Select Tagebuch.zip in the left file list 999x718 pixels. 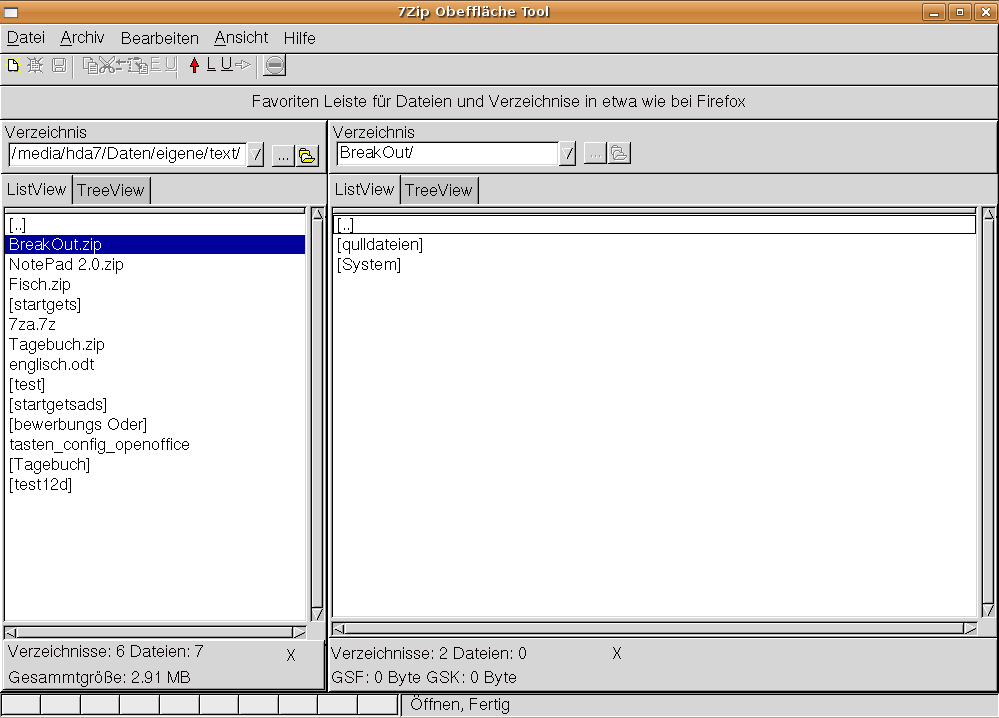(x=57, y=344)
